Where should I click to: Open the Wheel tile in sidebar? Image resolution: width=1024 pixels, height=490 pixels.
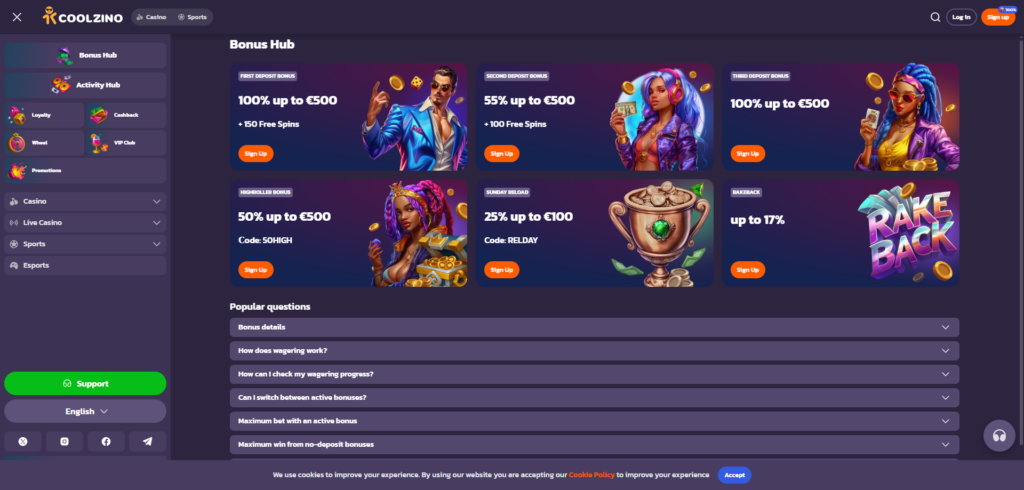44,142
